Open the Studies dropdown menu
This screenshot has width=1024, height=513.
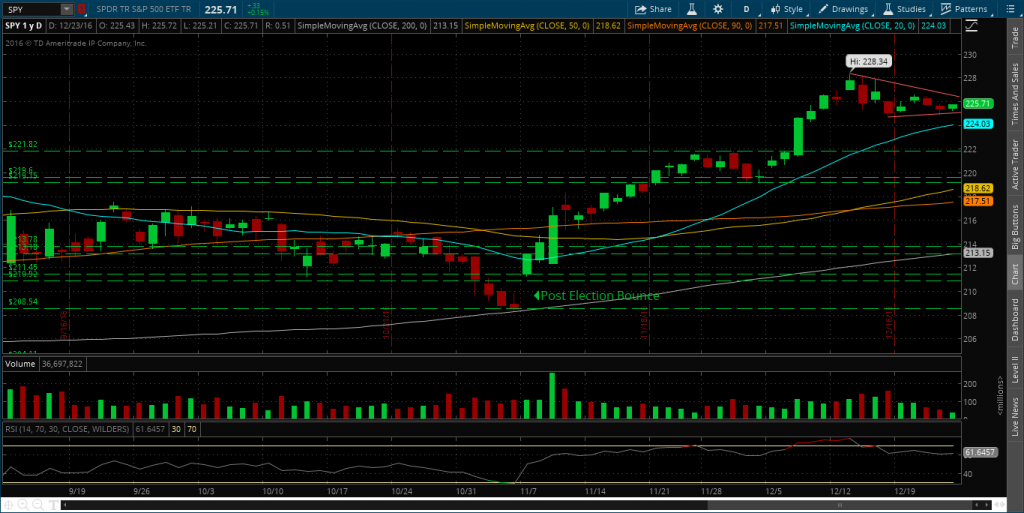[x=904, y=9]
